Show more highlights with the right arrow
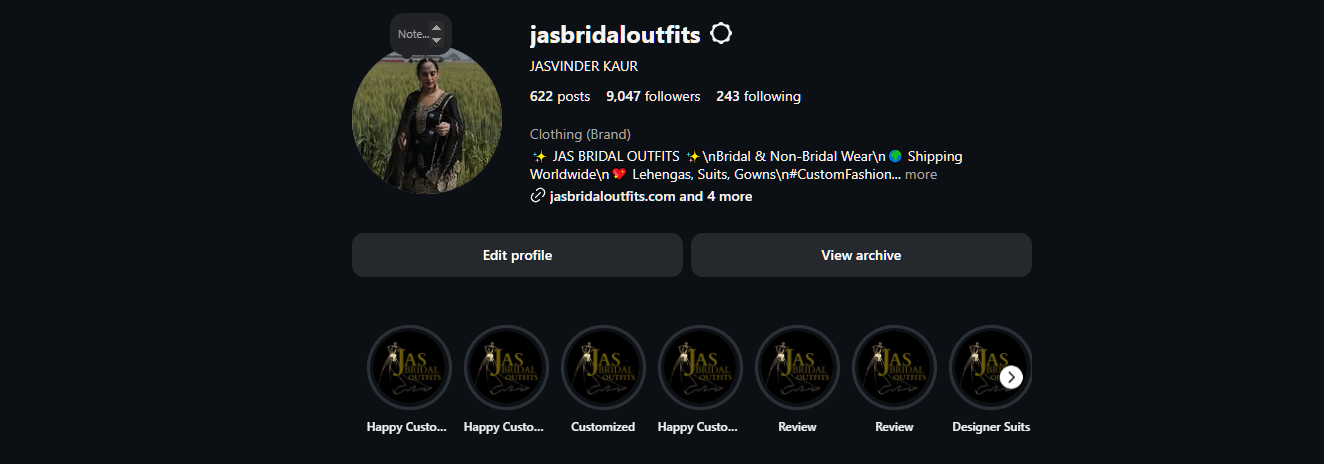1324x464 pixels. (1012, 377)
